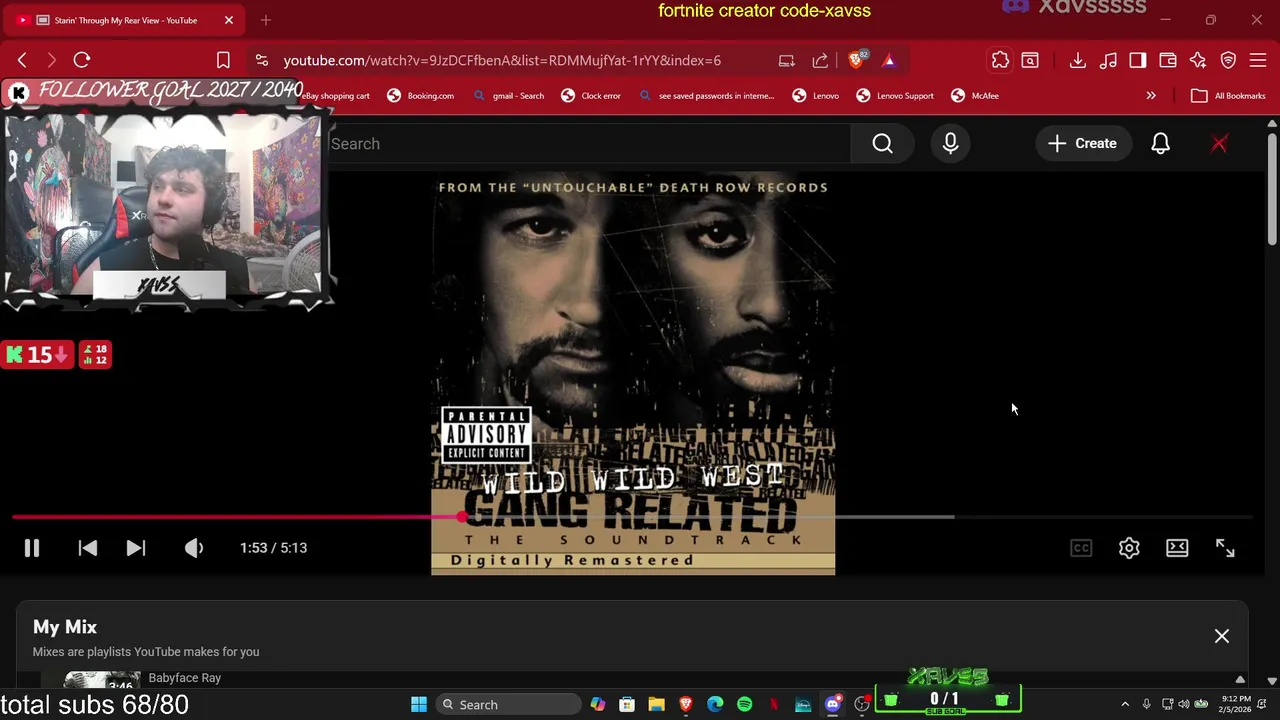This screenshot has width=1280, height=720.
Task: Select the Starin' Through My Rear View tab
Action: [125, 20]
